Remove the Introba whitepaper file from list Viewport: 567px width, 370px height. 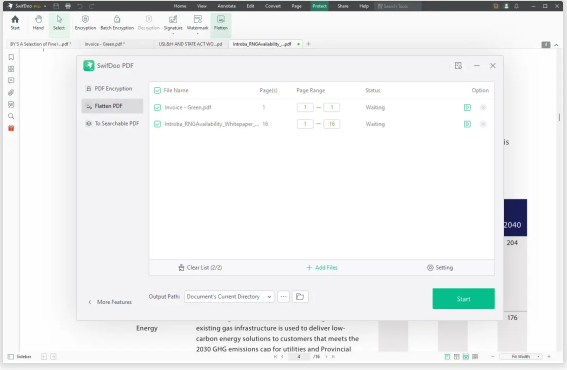tap(483, 124)
